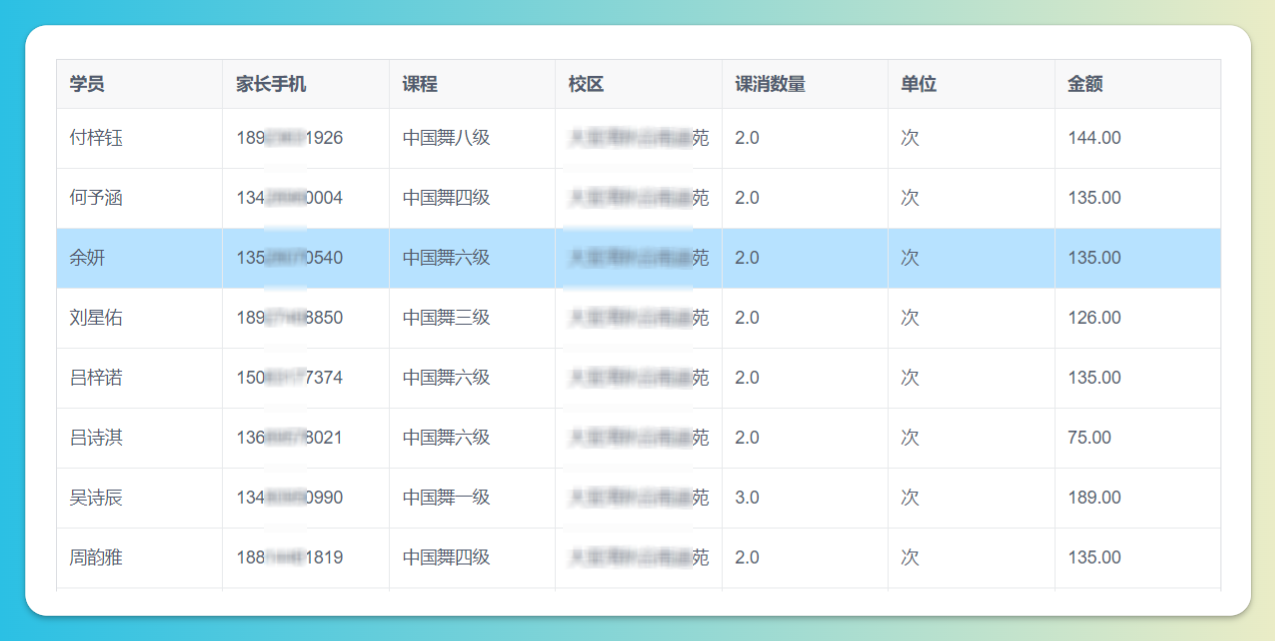Click amount 135.00 in 何予涵's row
Viewport: 1275px width, 641px height.
(1095, 198)
